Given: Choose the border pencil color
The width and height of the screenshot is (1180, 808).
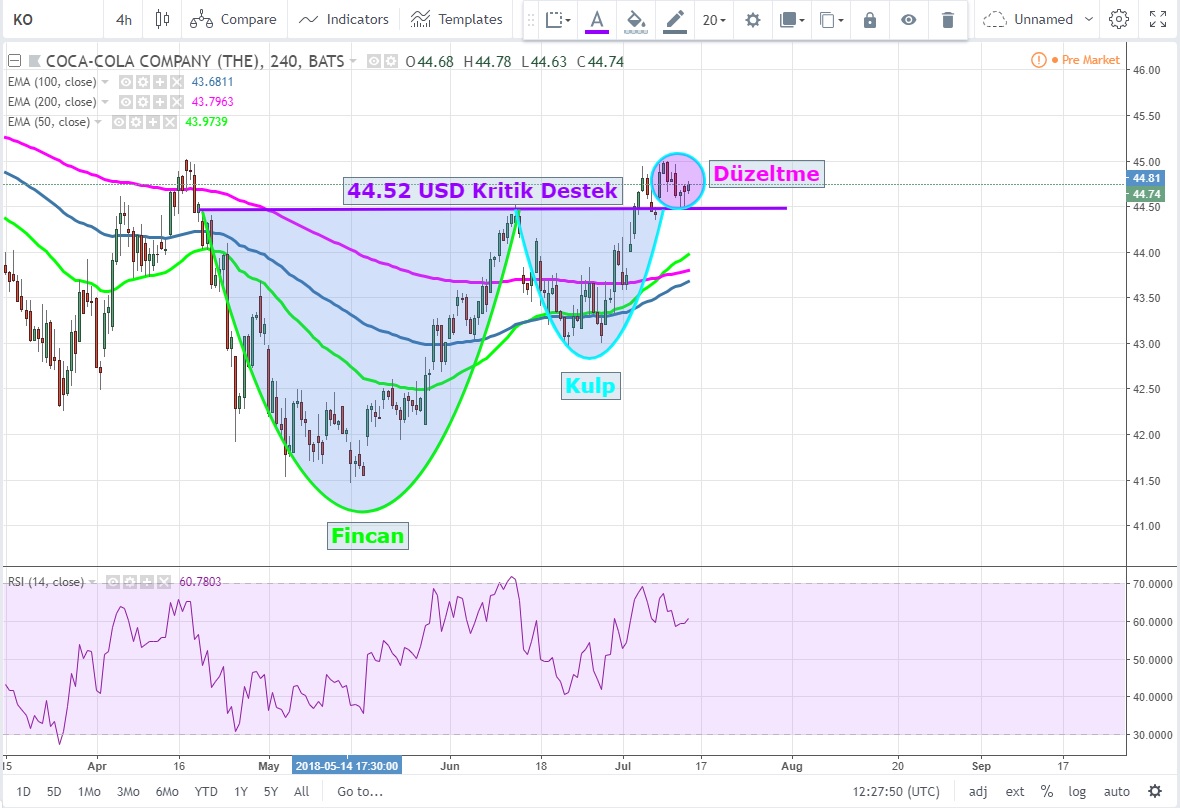Looking at the screenshot, I should (x=675, y=20).
